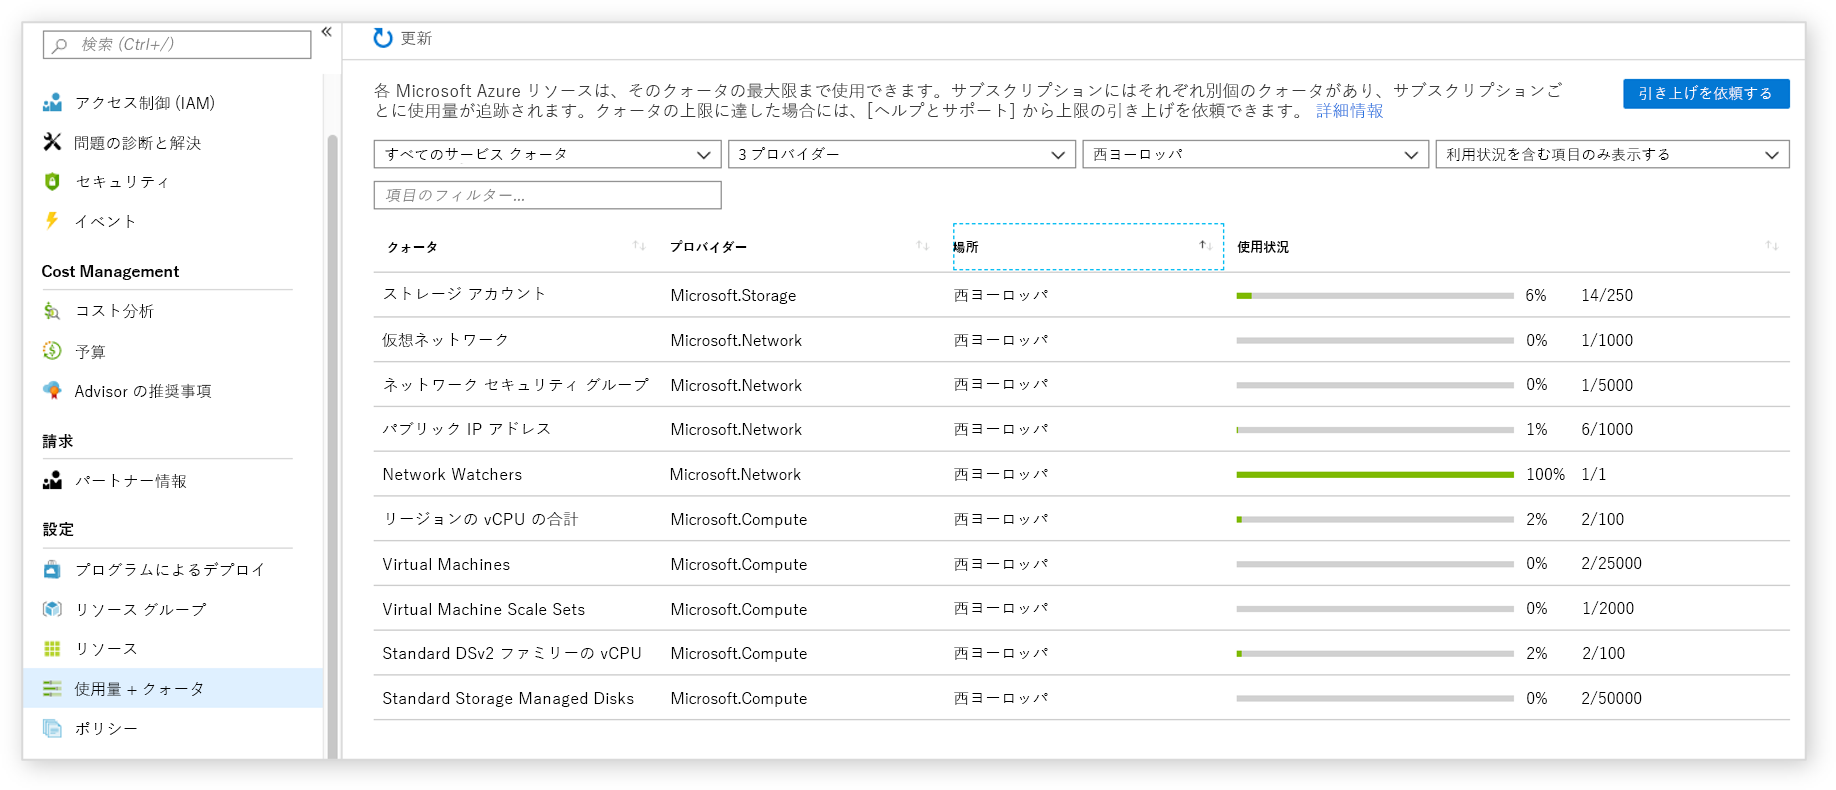Select Standard DSv2 ファミリーの vCPU row
The image size is (1836, 790).
pyautogui.click(x=1082, y=653)
